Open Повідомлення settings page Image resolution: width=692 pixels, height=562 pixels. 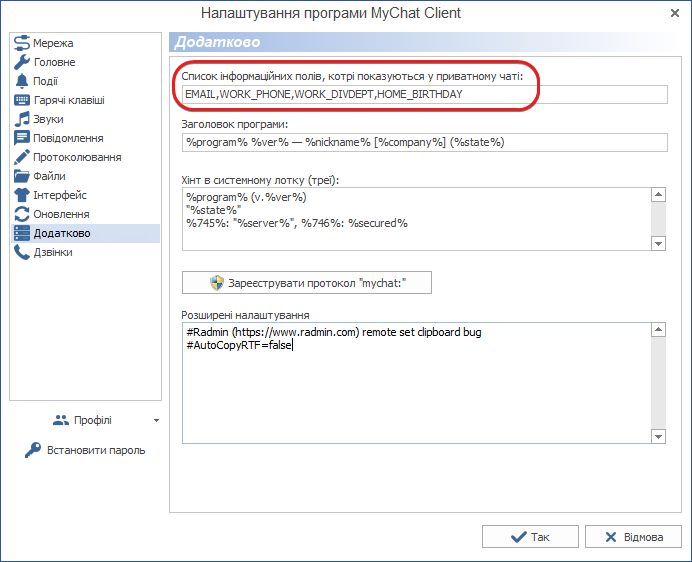(86, 138)
